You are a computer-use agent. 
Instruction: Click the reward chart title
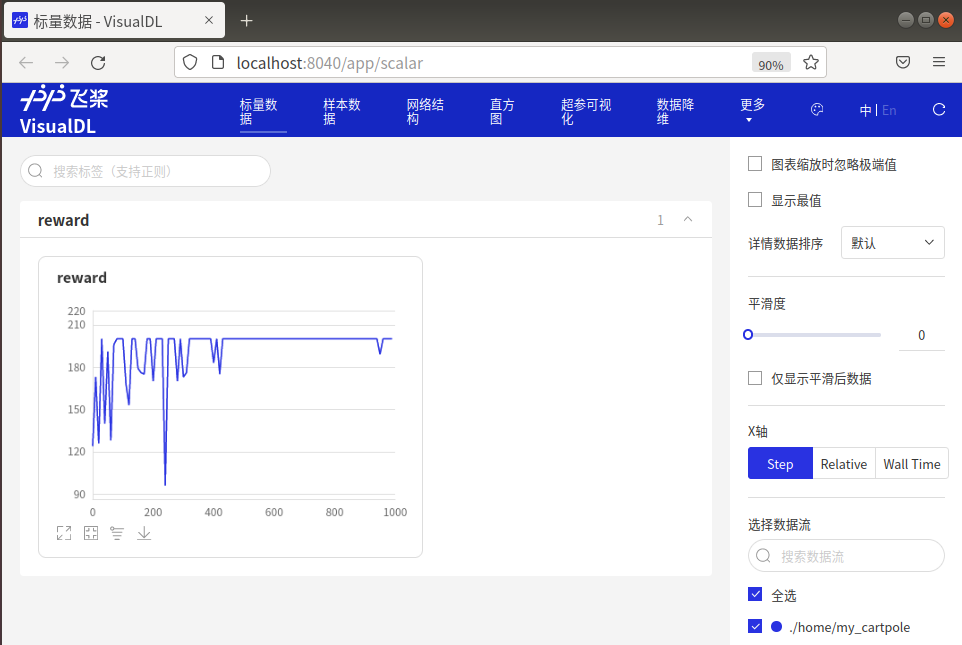82,278
